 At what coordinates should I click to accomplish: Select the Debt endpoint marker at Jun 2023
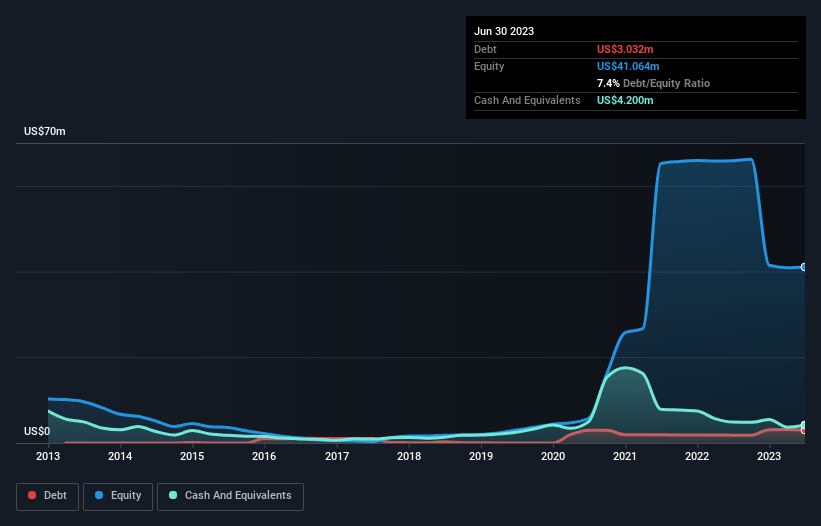(804, 430)
